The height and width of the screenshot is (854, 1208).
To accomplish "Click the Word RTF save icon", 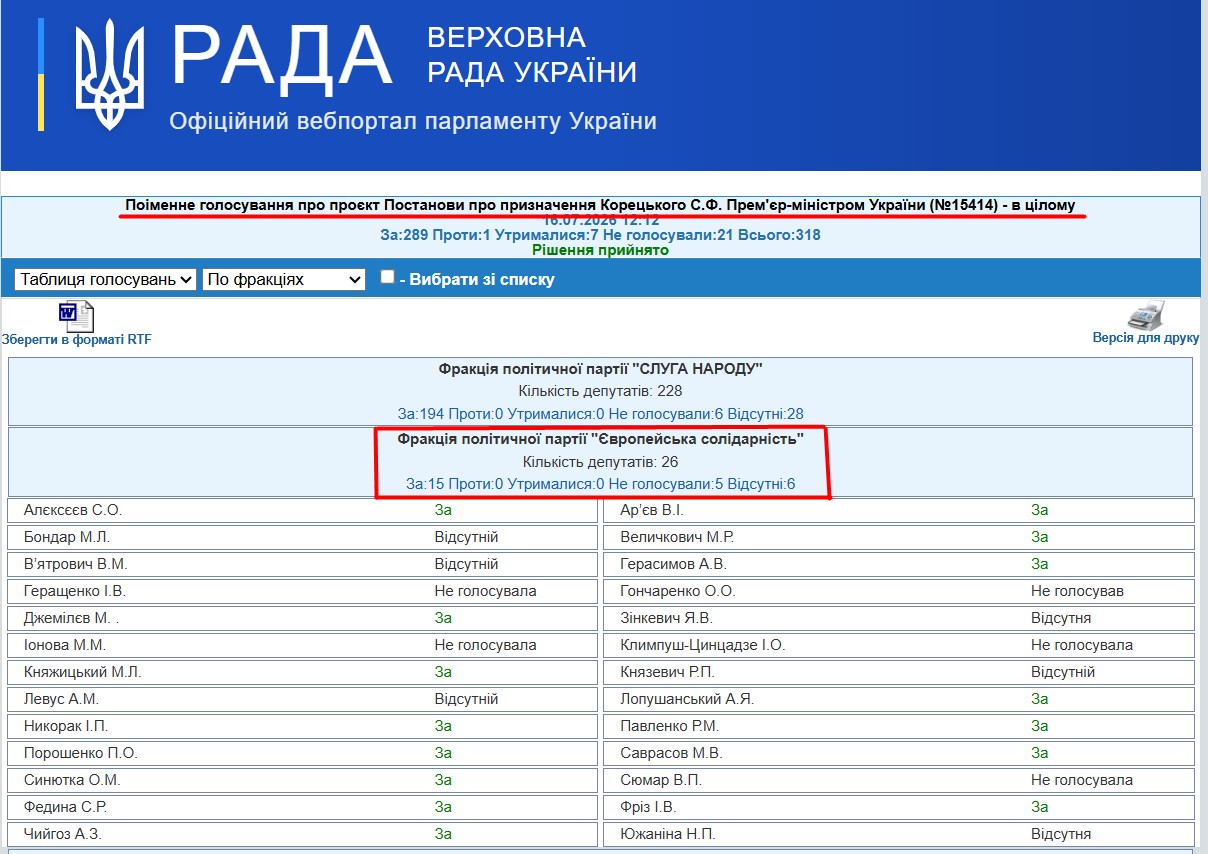I will point(76,316).
